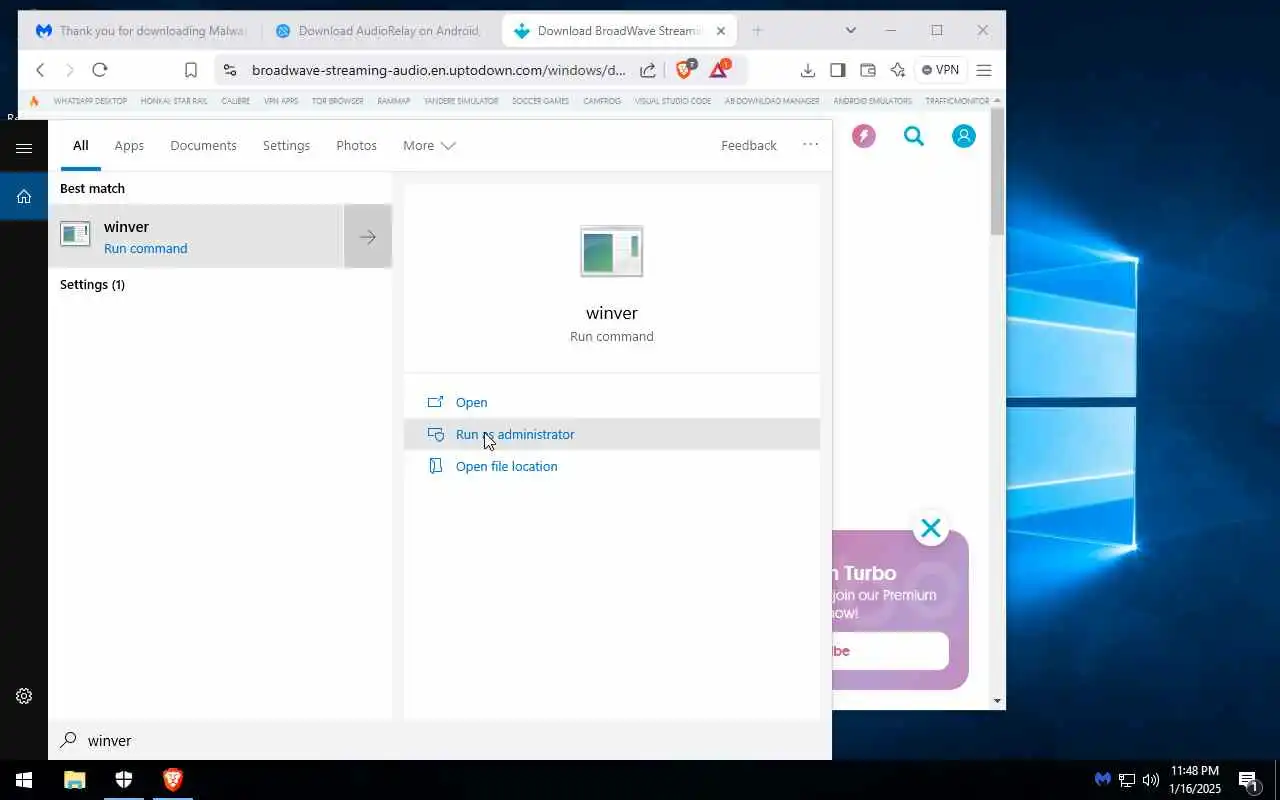The width and height of the screenshot is (1280, 800).
Task: Open browser downloads icon
Action: point(808,70)
